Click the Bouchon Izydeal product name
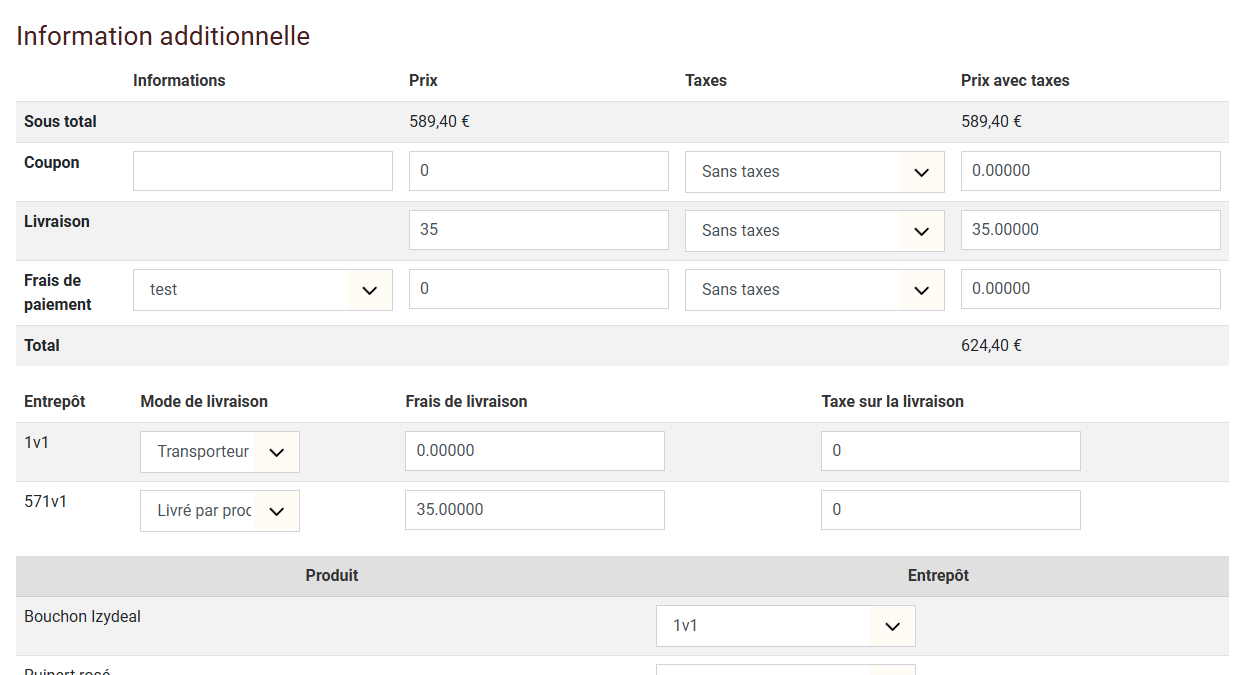The width and height of the screenshot is (1240, 675). tap(82, 617)
